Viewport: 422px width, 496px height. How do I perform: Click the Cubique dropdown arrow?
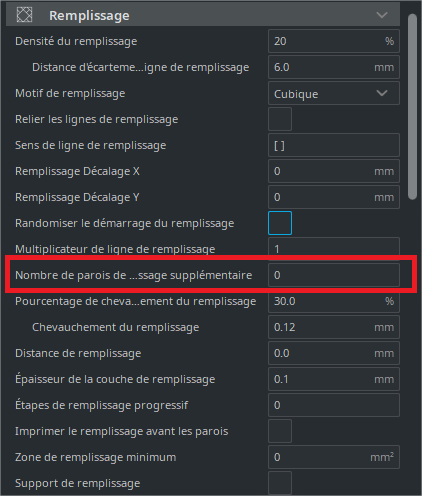click(x=382, y=93)
